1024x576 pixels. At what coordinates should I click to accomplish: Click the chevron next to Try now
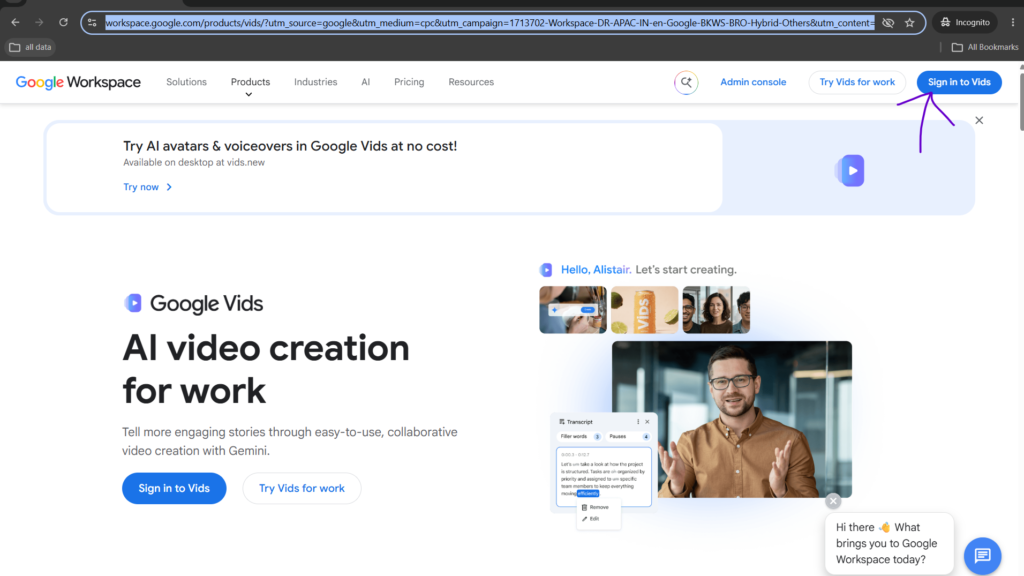click(169, 187)
